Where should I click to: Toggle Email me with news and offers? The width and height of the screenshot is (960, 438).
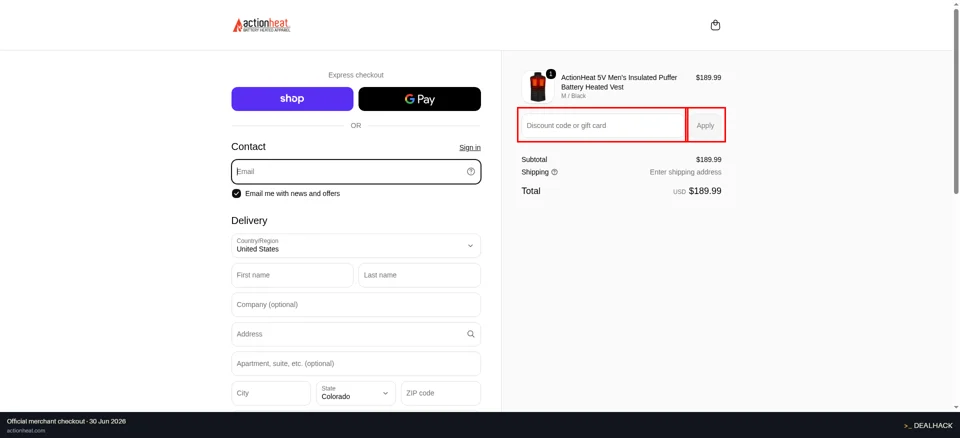(x=236, y=194)
